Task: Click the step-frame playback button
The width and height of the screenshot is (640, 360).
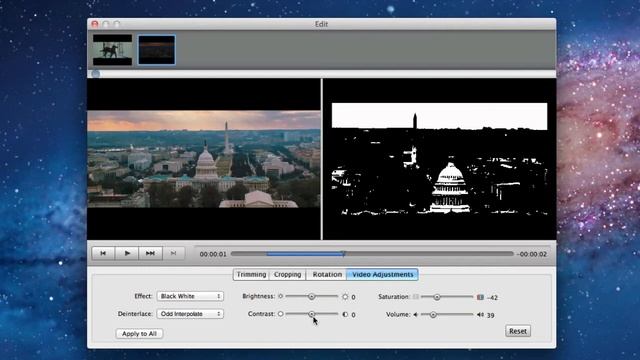Action: (x=173, y=253)
